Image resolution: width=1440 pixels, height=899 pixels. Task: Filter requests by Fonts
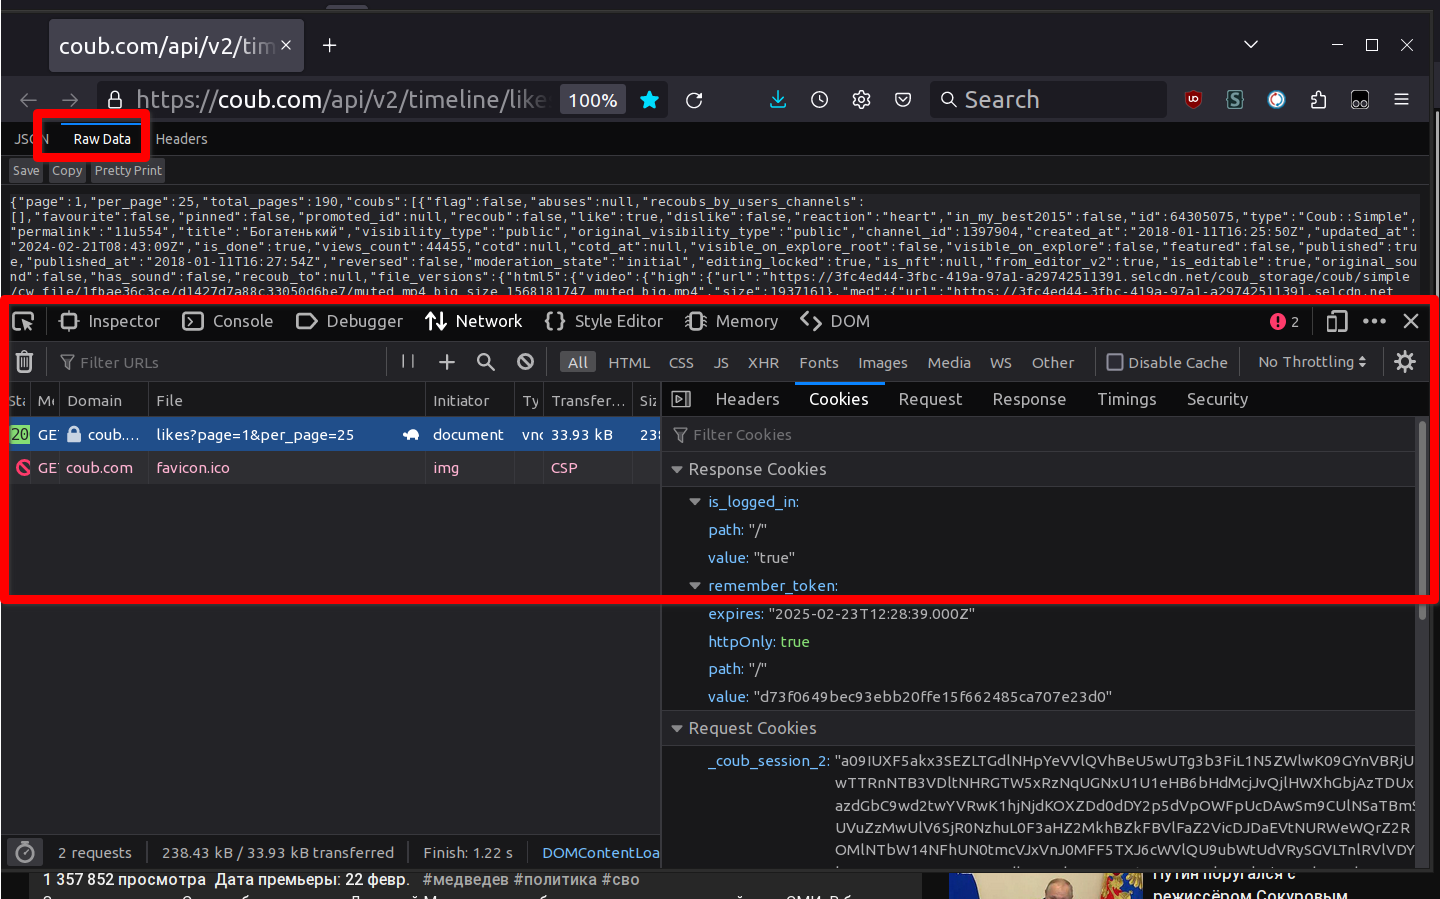(819, 362)
